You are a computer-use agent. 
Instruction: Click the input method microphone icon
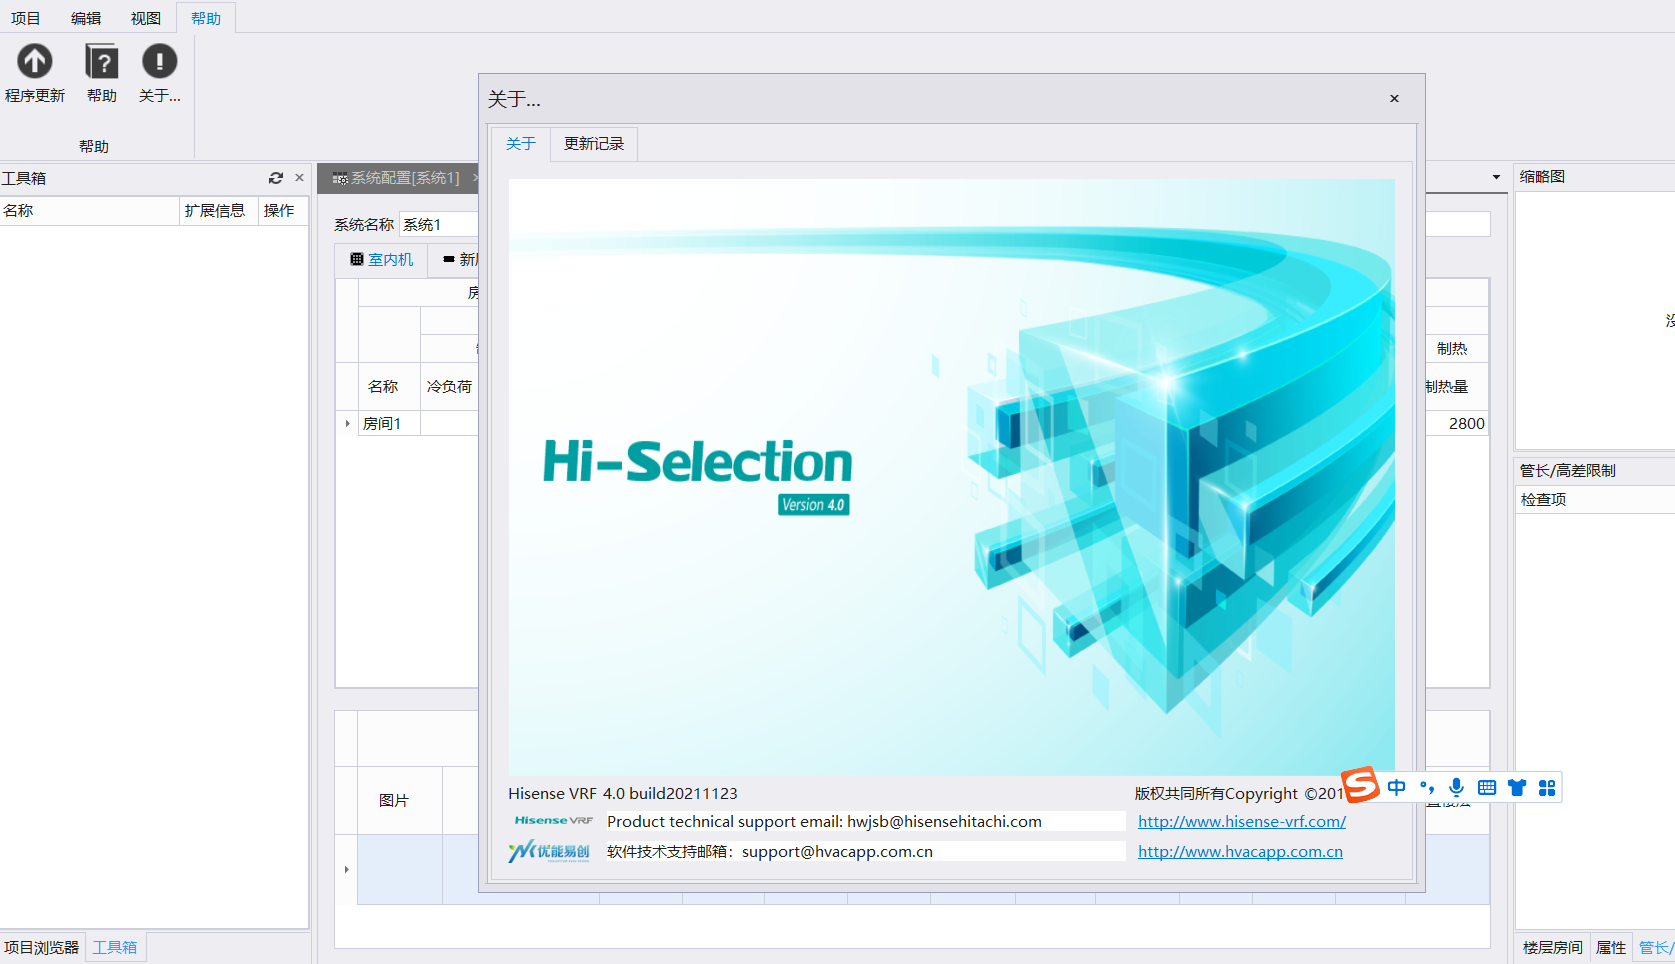point(1457,788)
